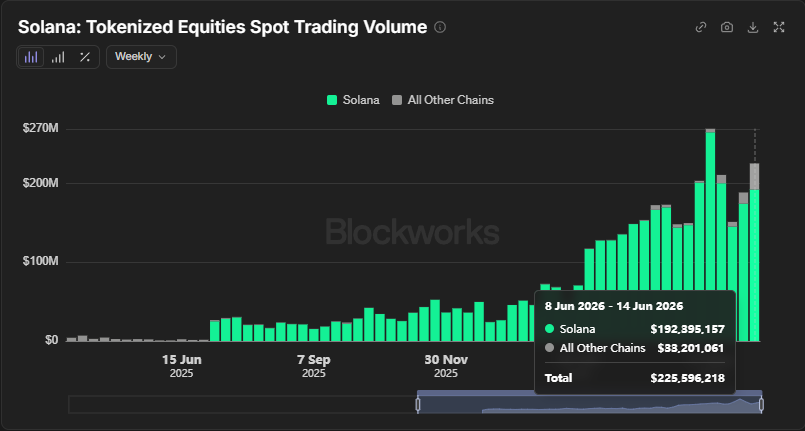This screenshot has width=805, height=431.
Task: Click the info icon beside the title
Action: [440, 27]
